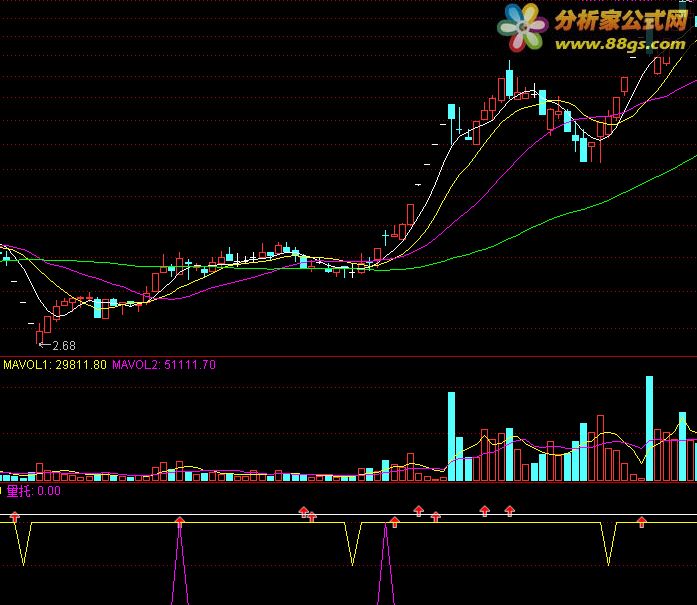Select the 量托: 0.00 indicator label
697x605 pixels.
[x=33, y=491]
